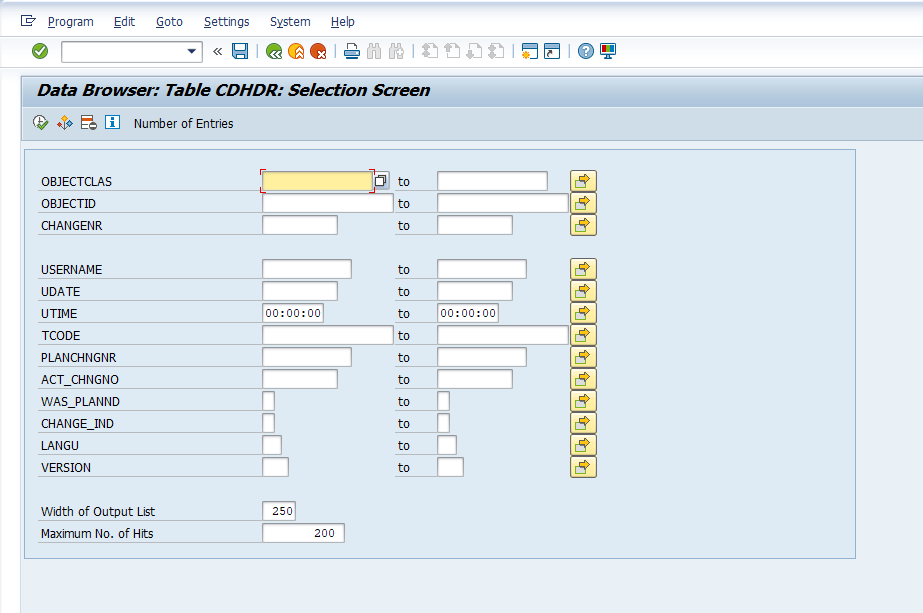
Task: Click the Customize Local Layout monitor icon
Action: click(x=608, y=51)
